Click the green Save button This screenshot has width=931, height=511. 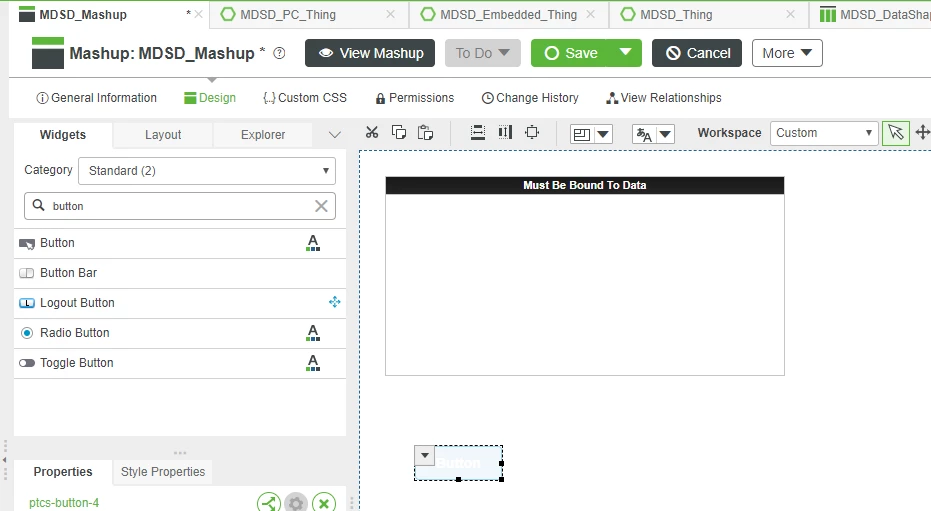tap(569, 53)
